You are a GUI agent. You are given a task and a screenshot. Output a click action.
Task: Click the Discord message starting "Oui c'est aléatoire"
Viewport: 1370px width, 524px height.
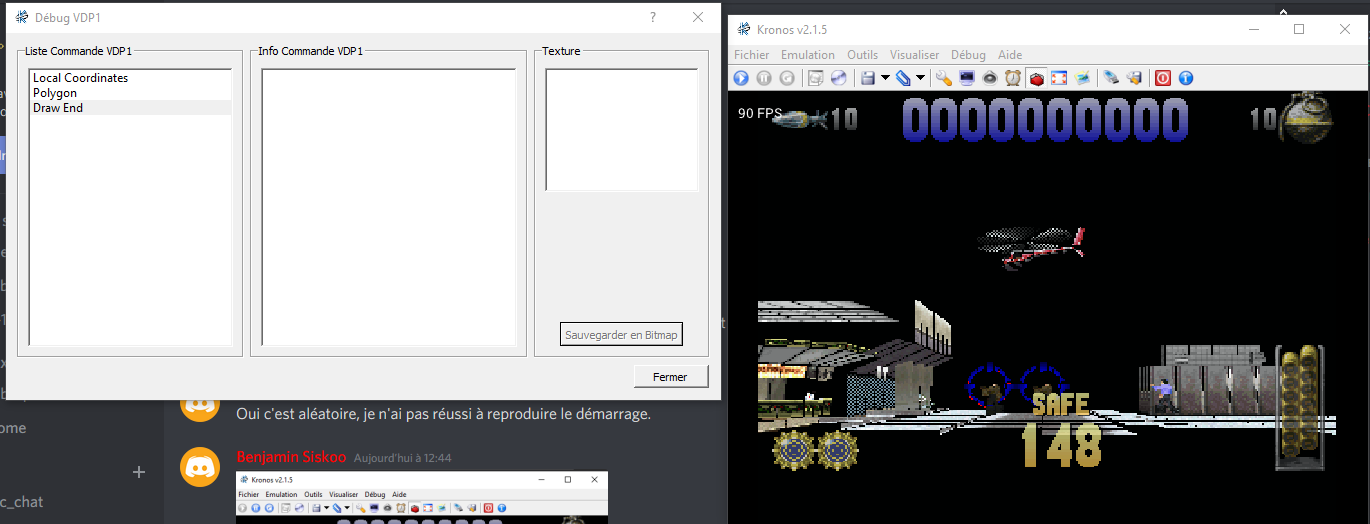pos(443,413)
